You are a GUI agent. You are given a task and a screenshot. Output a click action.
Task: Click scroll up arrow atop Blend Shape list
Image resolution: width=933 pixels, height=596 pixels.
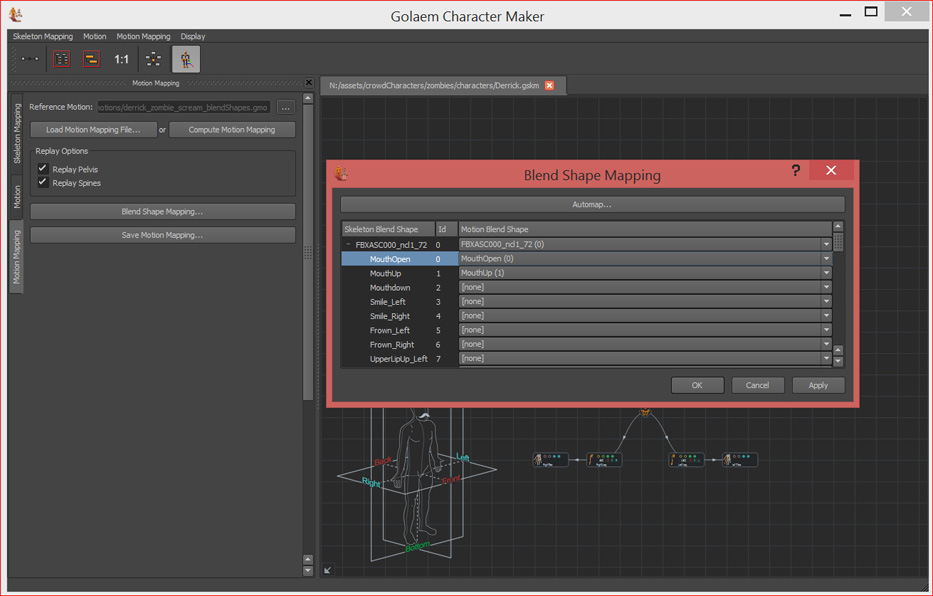(838, 226)
